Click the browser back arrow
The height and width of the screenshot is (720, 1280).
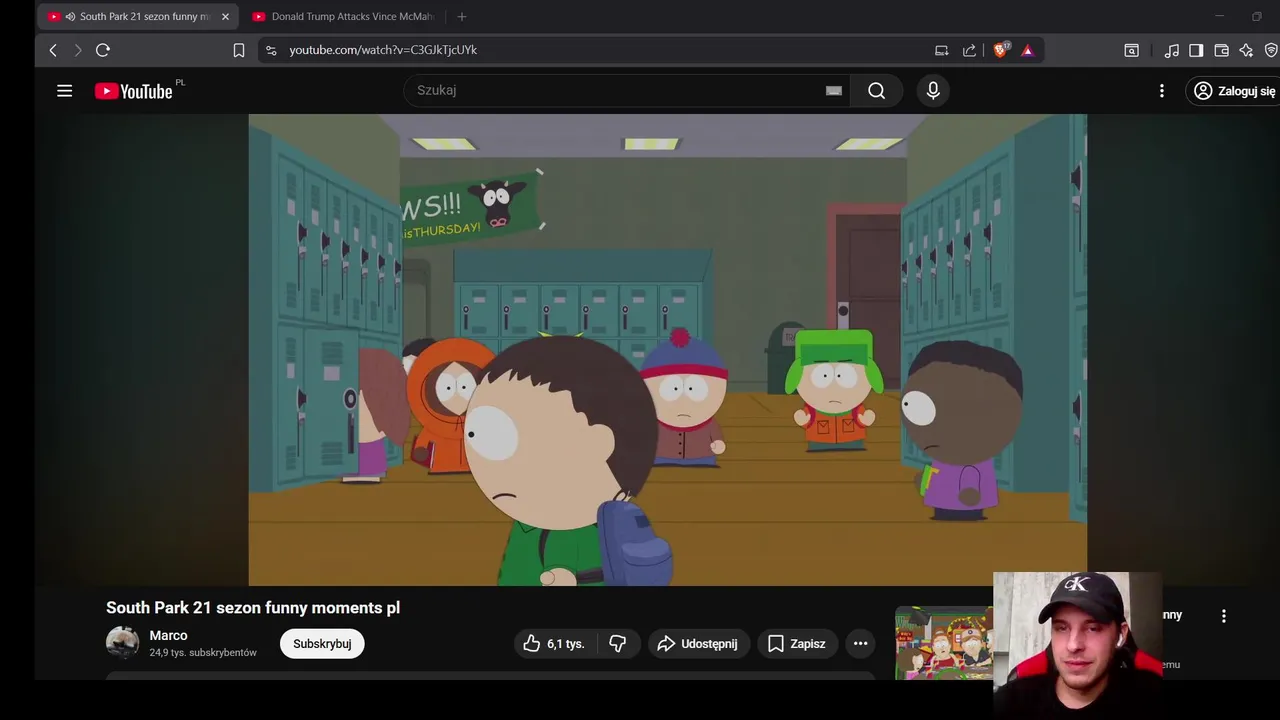[x=53, y=50]
